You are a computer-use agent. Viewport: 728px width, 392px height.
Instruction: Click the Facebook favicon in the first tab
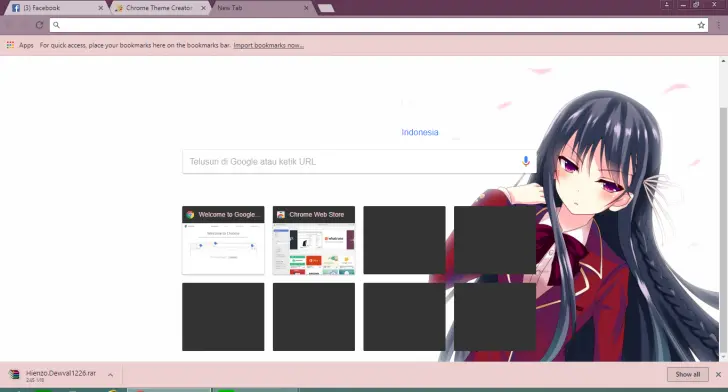tap(16, 8)
